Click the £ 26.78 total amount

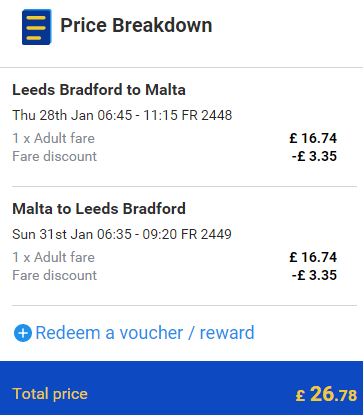pos(326,394)
